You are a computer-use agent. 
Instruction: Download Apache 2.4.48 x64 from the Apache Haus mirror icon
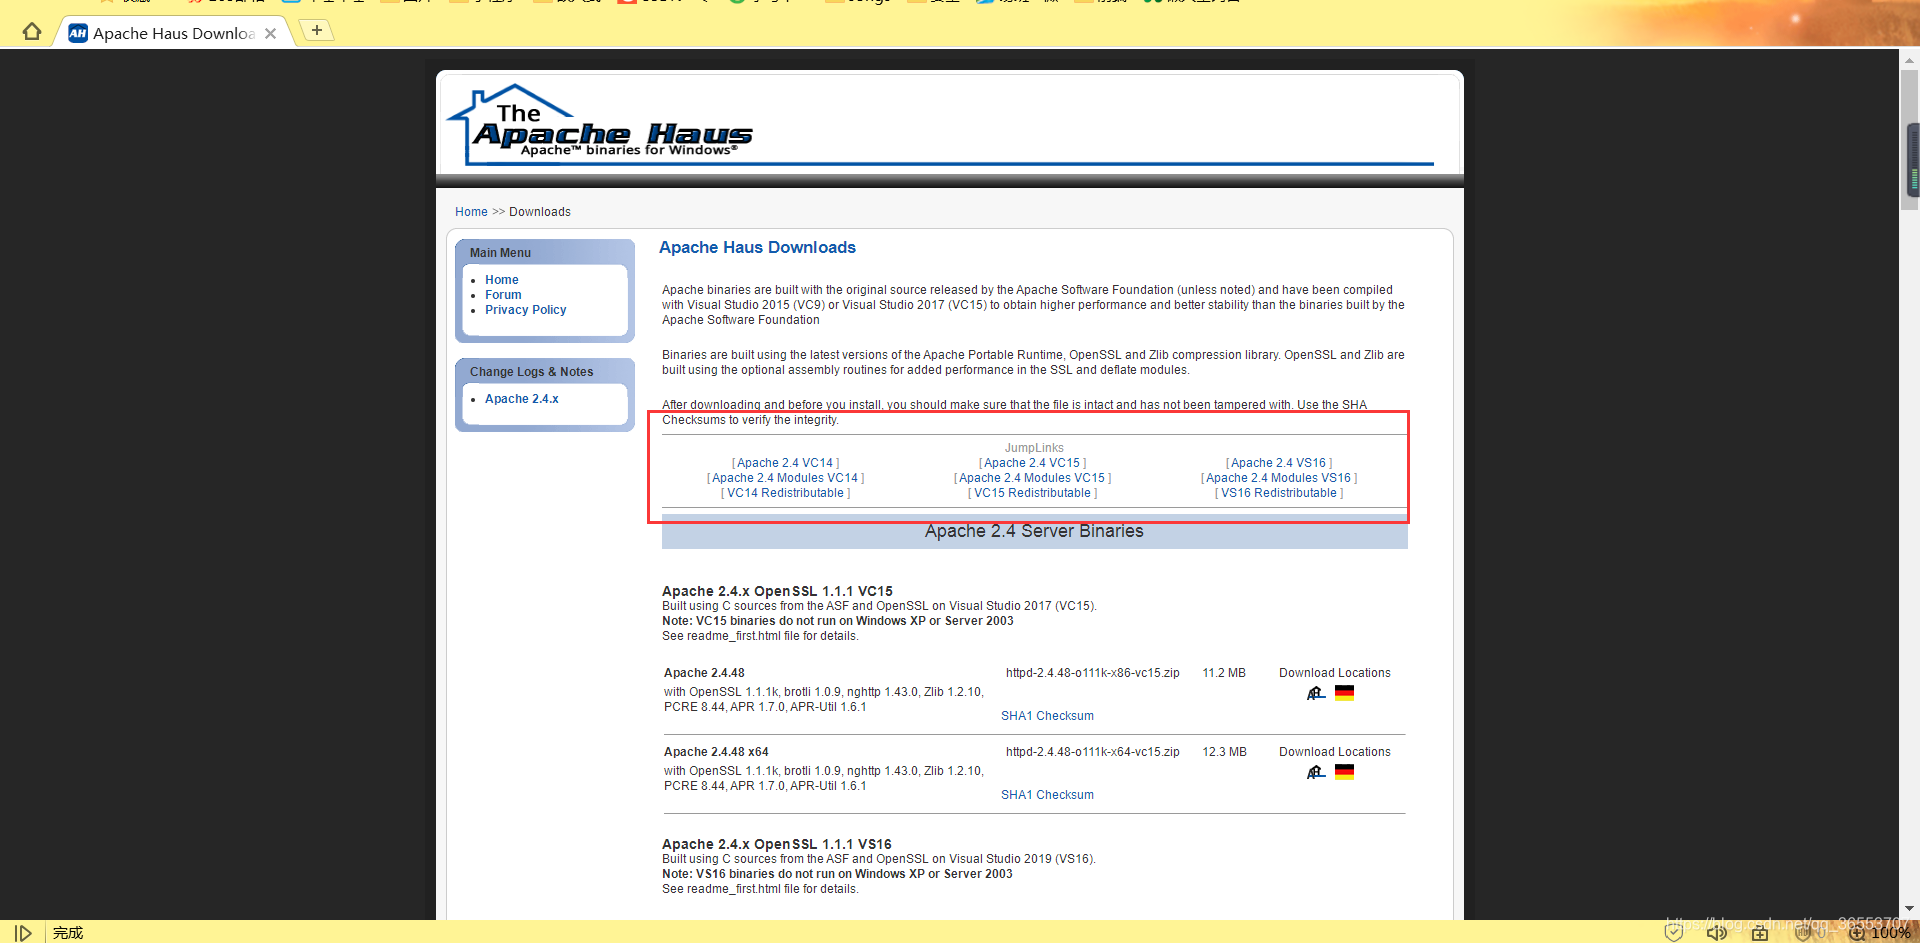pyautogui.click(x=1316, y=772)
